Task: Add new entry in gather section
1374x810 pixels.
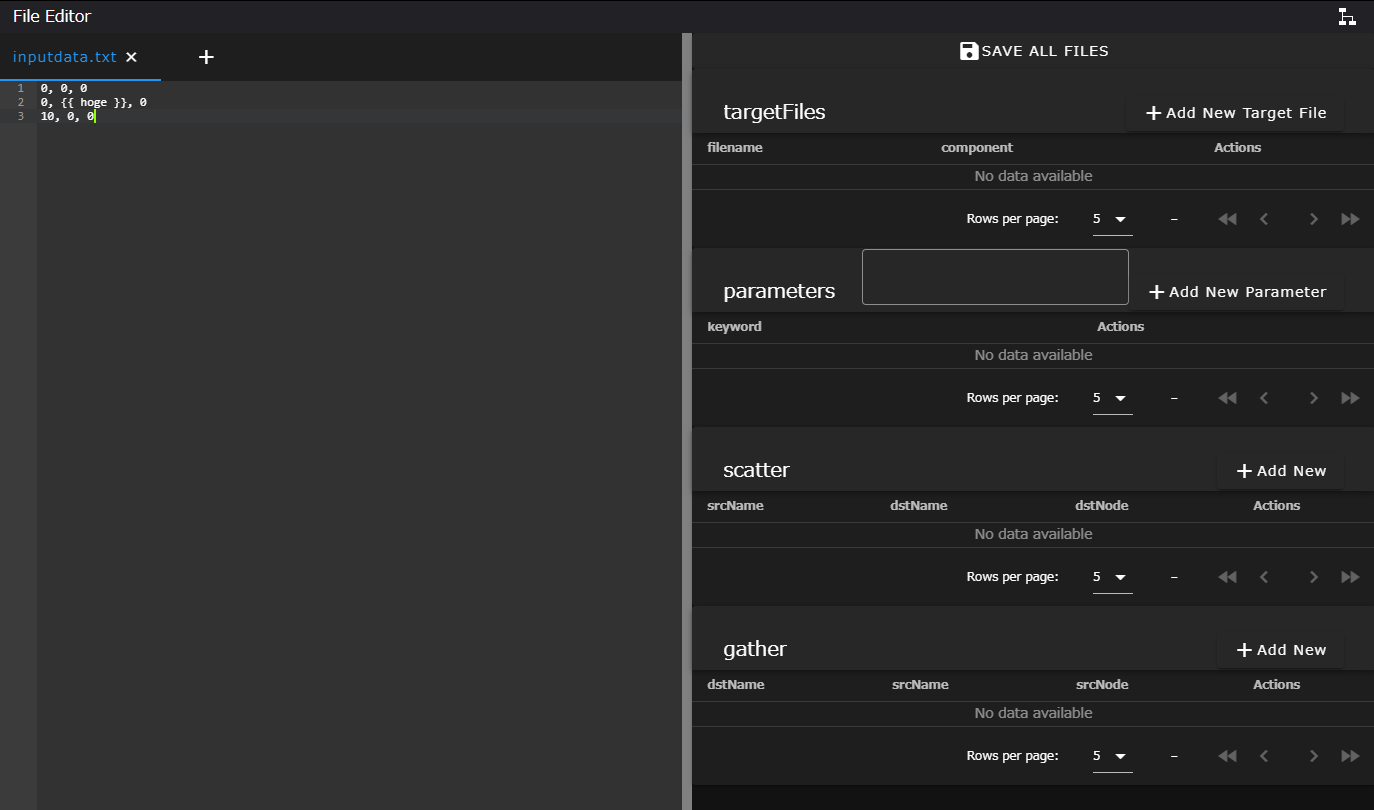Action: [1281, 650]
